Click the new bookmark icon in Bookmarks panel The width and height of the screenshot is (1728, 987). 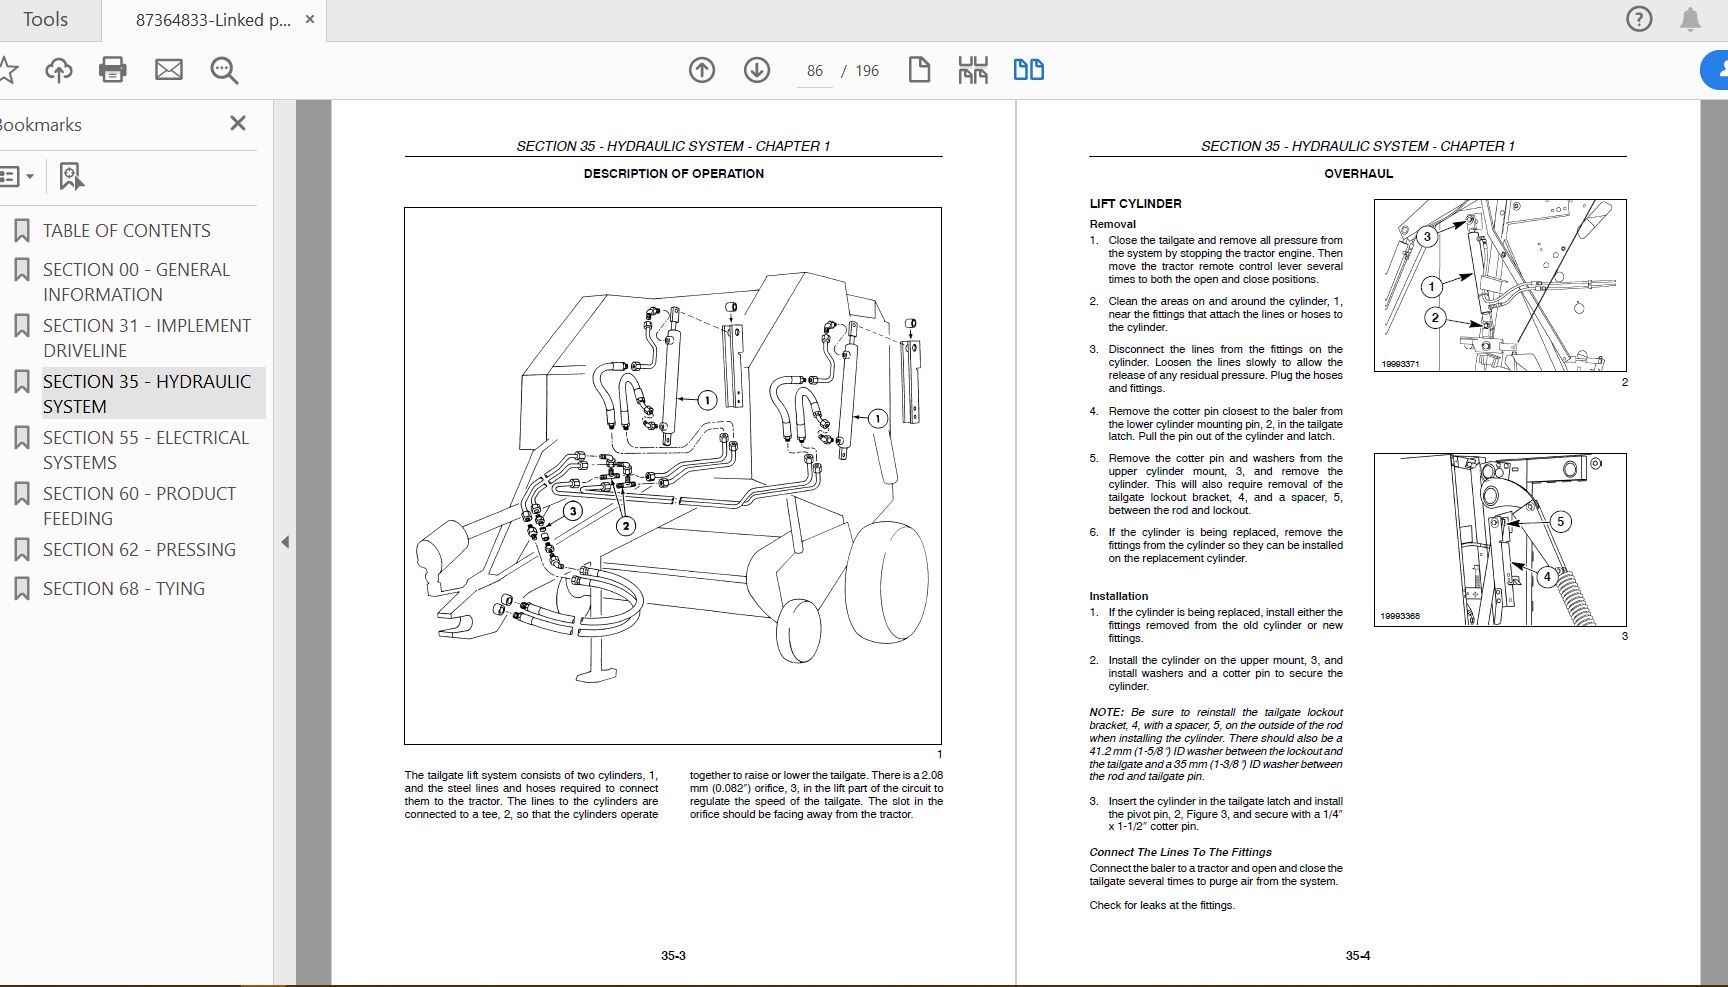pyautogui.click(x=69, y=175)
